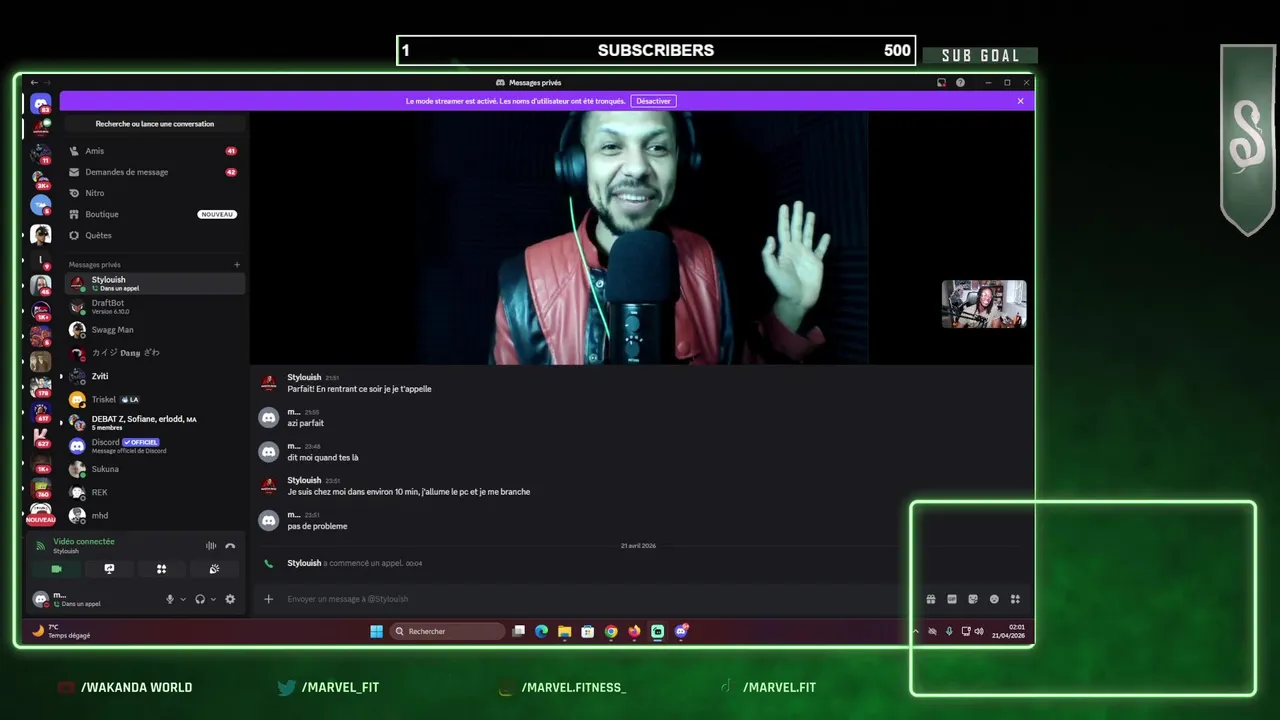Open Firefox from taskbar
The image size is (1280, 720).
[x=634, y=631]
